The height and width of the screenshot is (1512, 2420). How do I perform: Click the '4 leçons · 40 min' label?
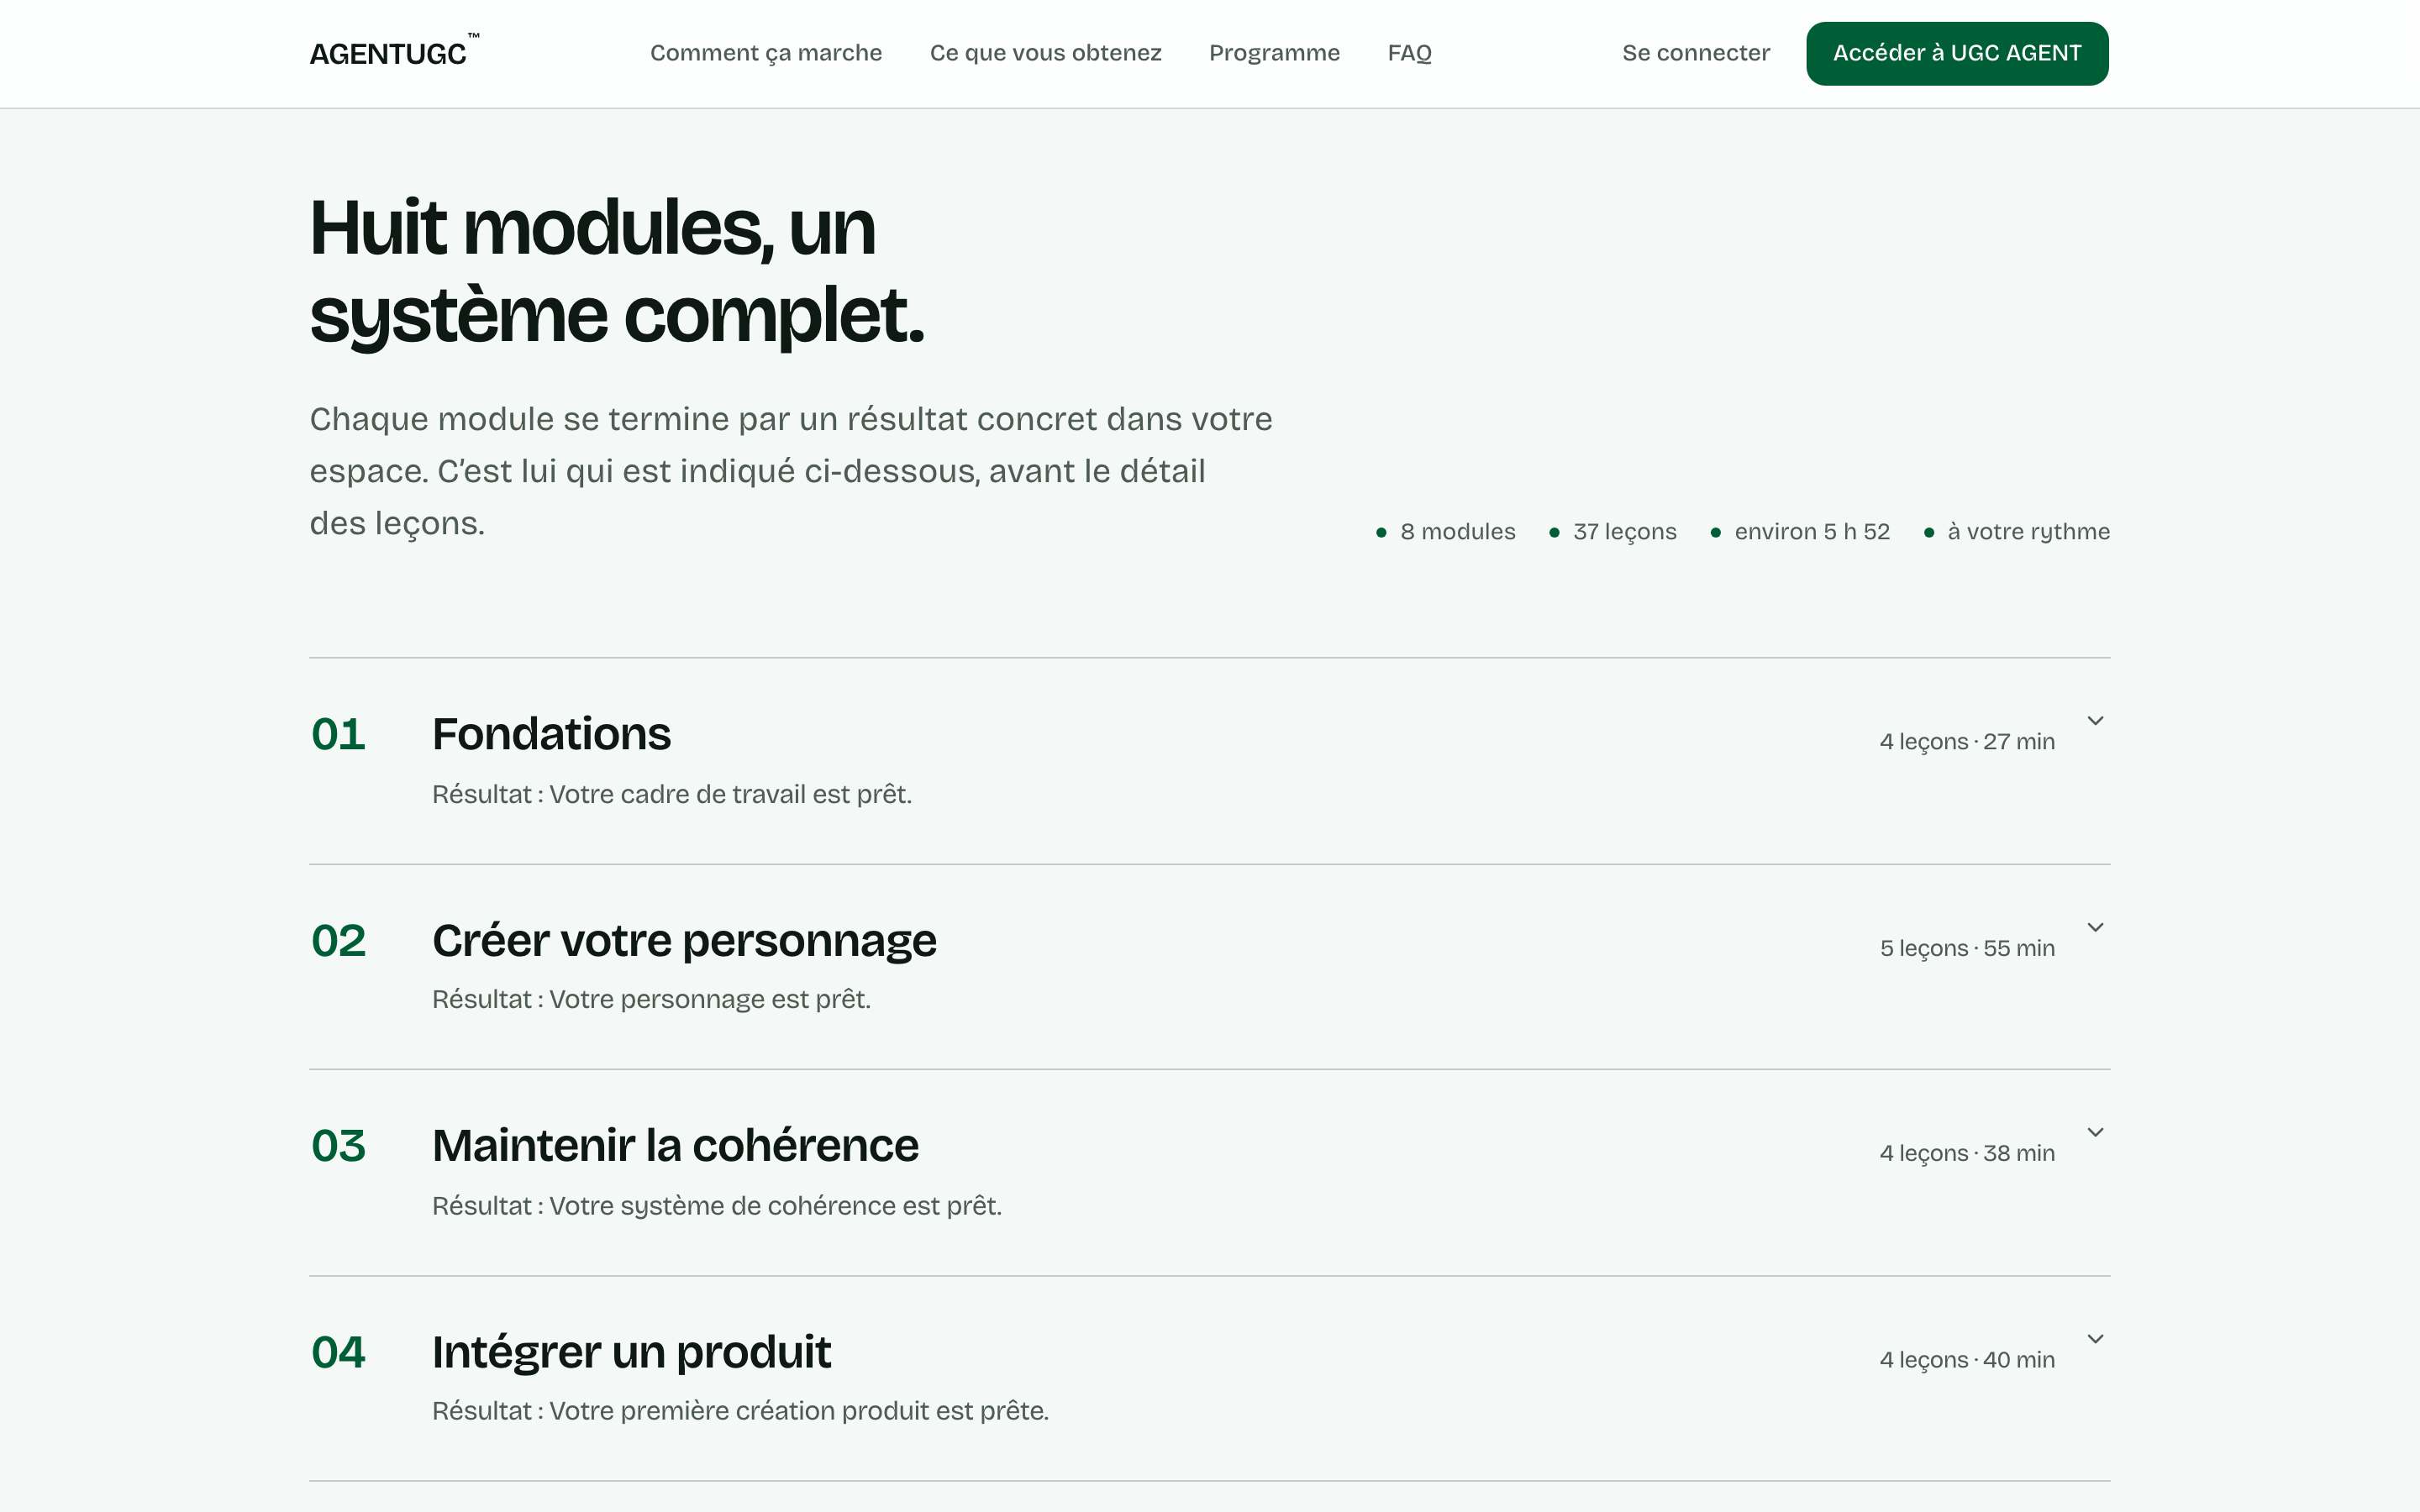[1967, 1360]
